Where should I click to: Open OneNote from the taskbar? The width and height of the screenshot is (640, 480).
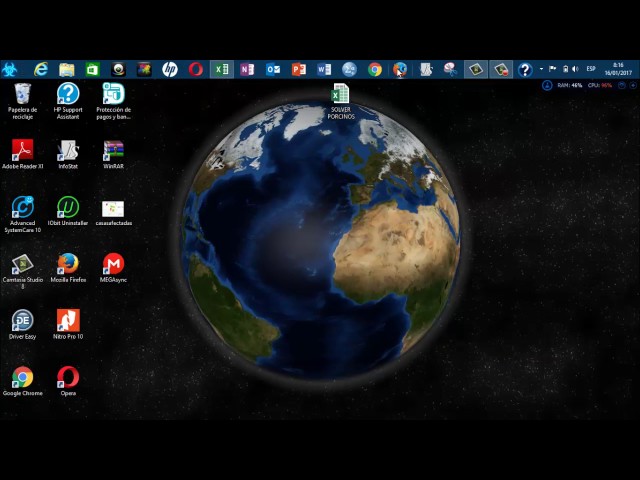pos(247,69)
